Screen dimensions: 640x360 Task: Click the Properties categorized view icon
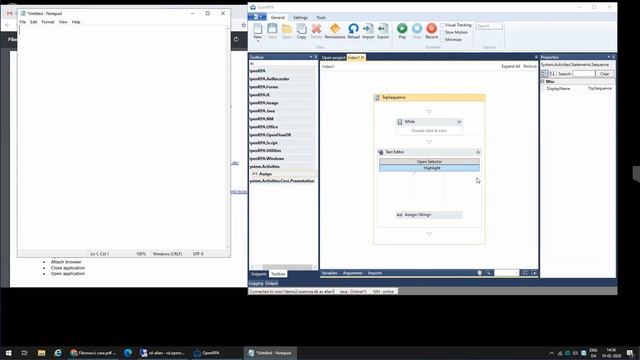pos(544,74)
